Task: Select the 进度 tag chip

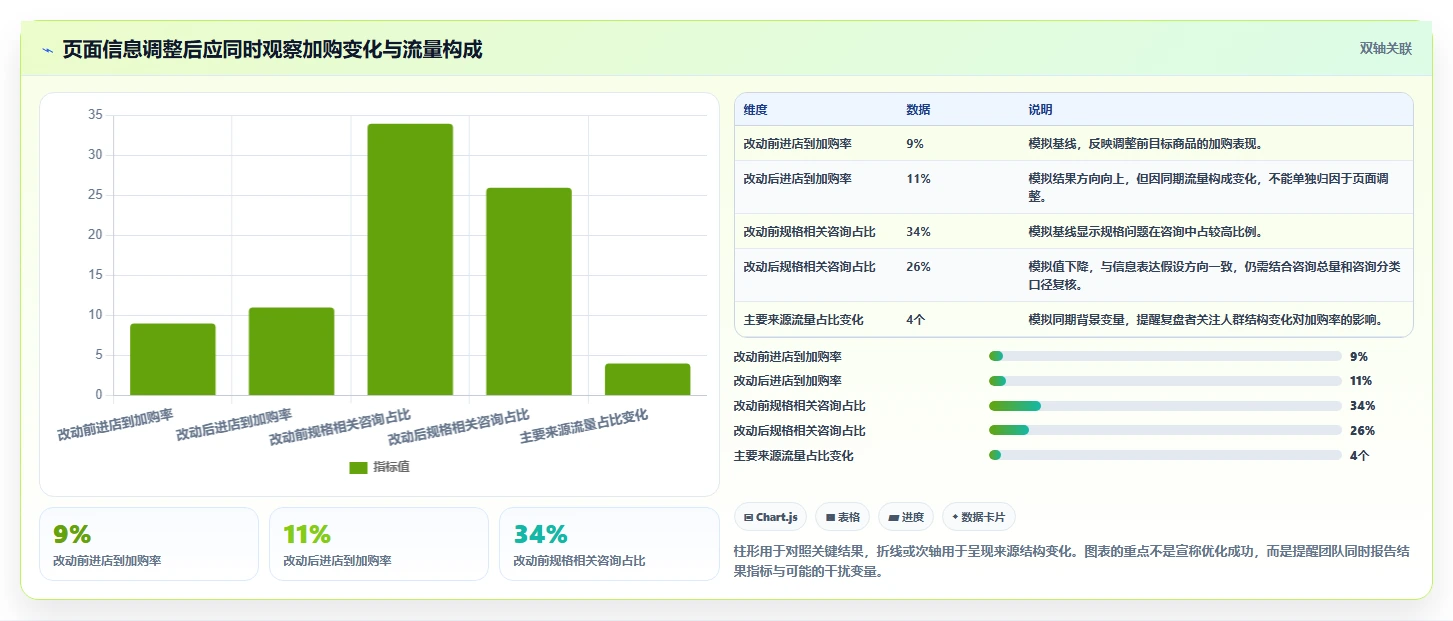Action: point(906,517)
